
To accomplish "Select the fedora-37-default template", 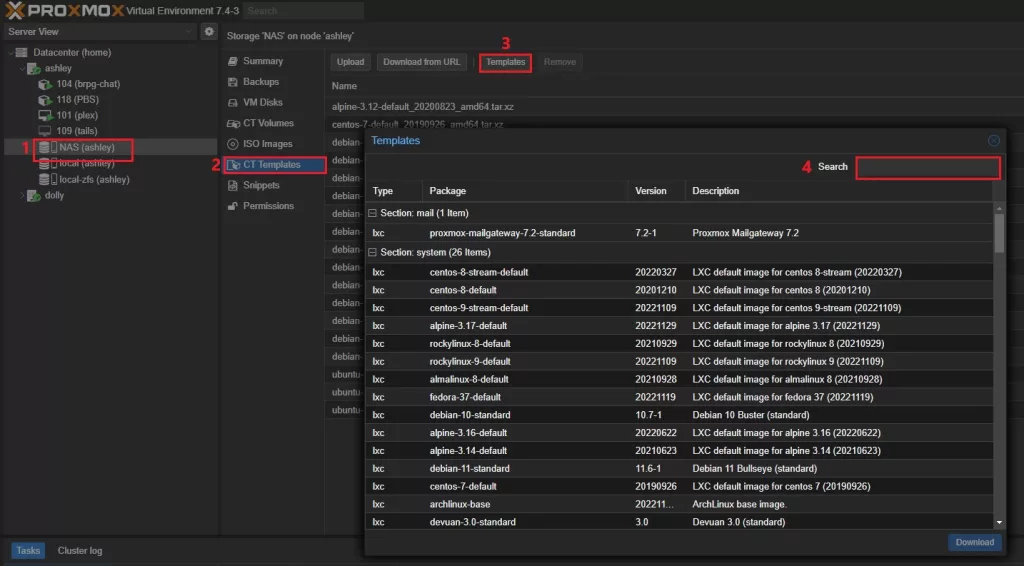I will coord(679,397).
